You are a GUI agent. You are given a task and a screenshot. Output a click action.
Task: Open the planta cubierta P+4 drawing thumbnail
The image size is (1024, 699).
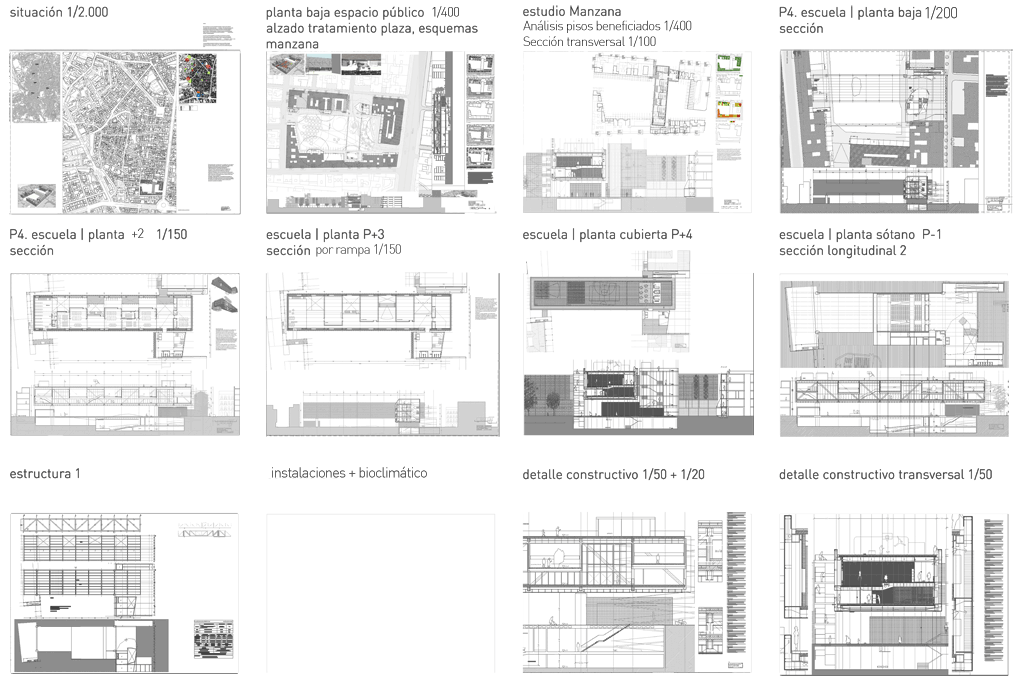point(637,354)
